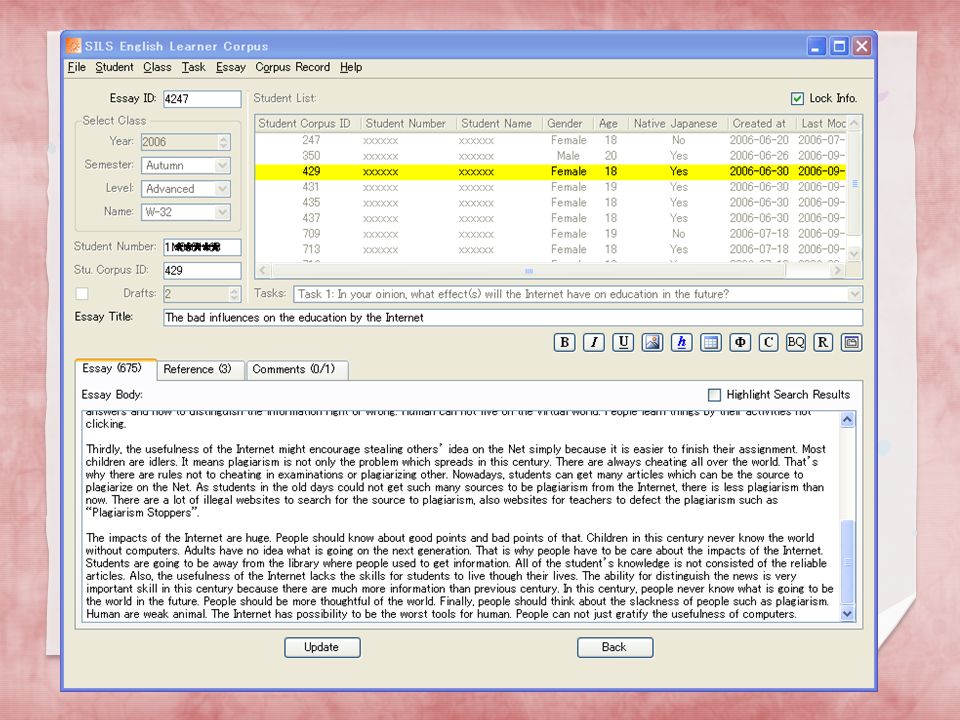Click student list horizontal scroll-left arrow
Image resolution: width=960 pixels, height=720 pixels.
[x=263, y=270]
